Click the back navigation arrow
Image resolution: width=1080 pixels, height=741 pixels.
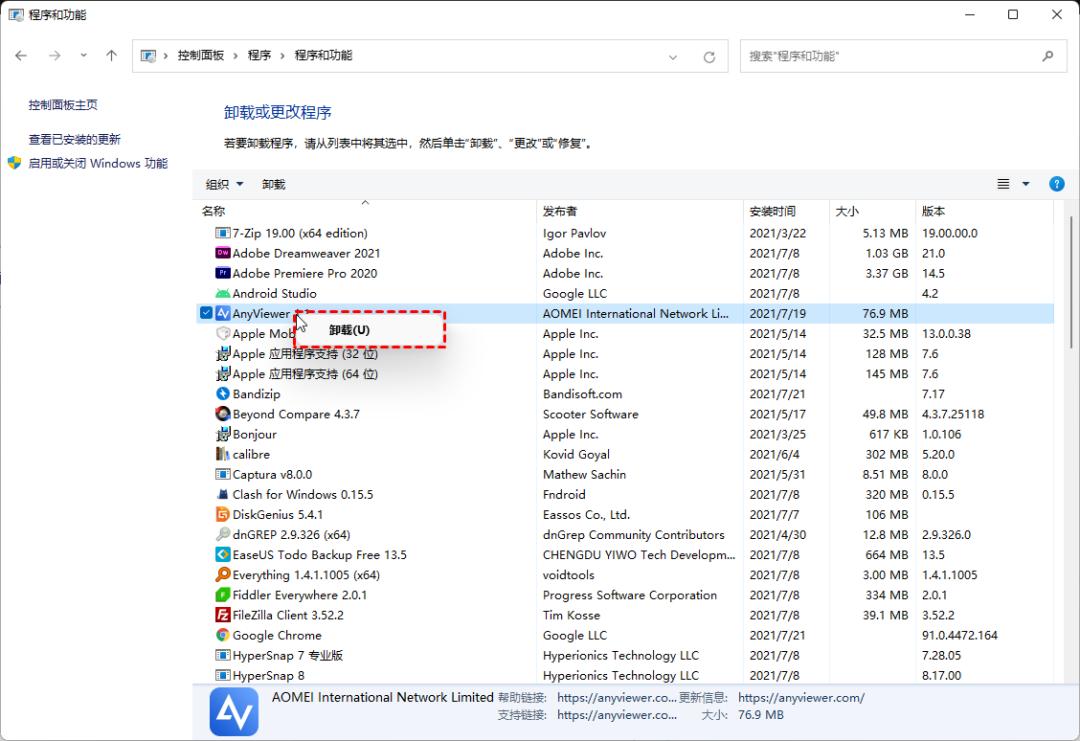(21, 55)
